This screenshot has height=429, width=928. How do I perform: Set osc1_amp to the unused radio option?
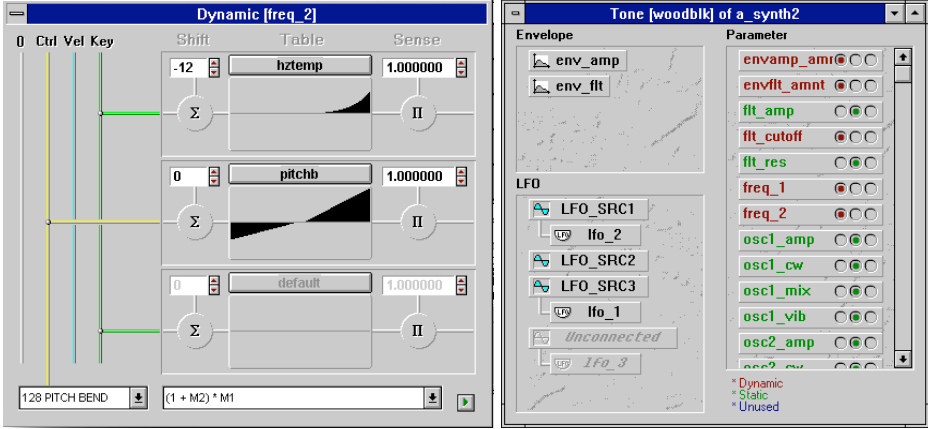click(871, 240)
